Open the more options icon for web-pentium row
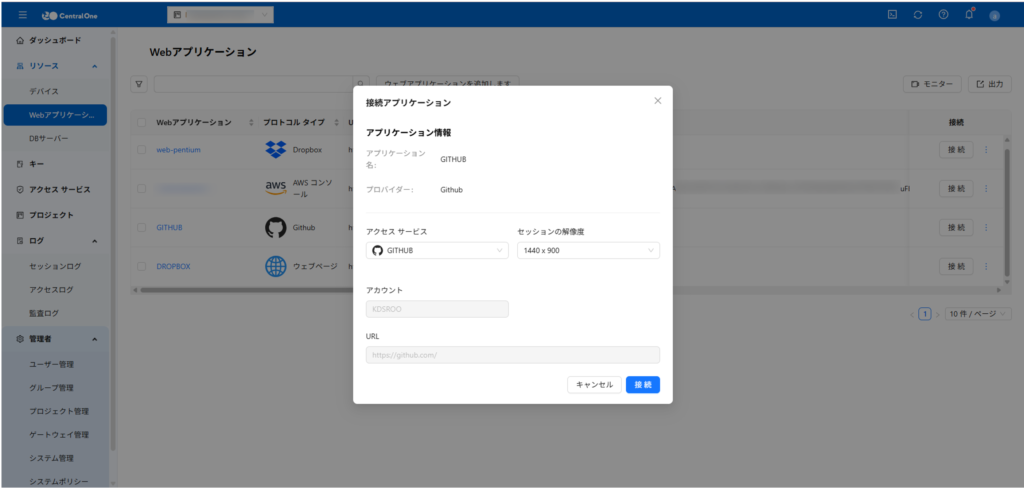1024x488 pixels. pos(986,150)
